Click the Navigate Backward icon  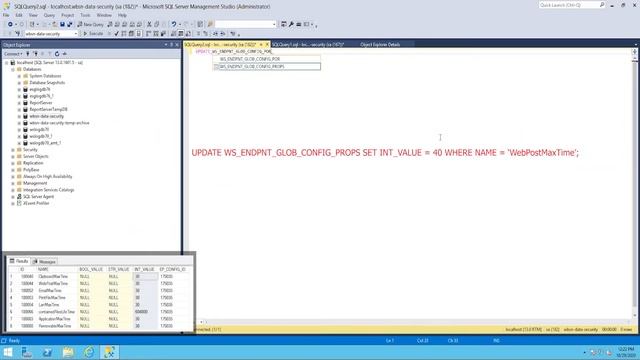[x=10, y=24]
